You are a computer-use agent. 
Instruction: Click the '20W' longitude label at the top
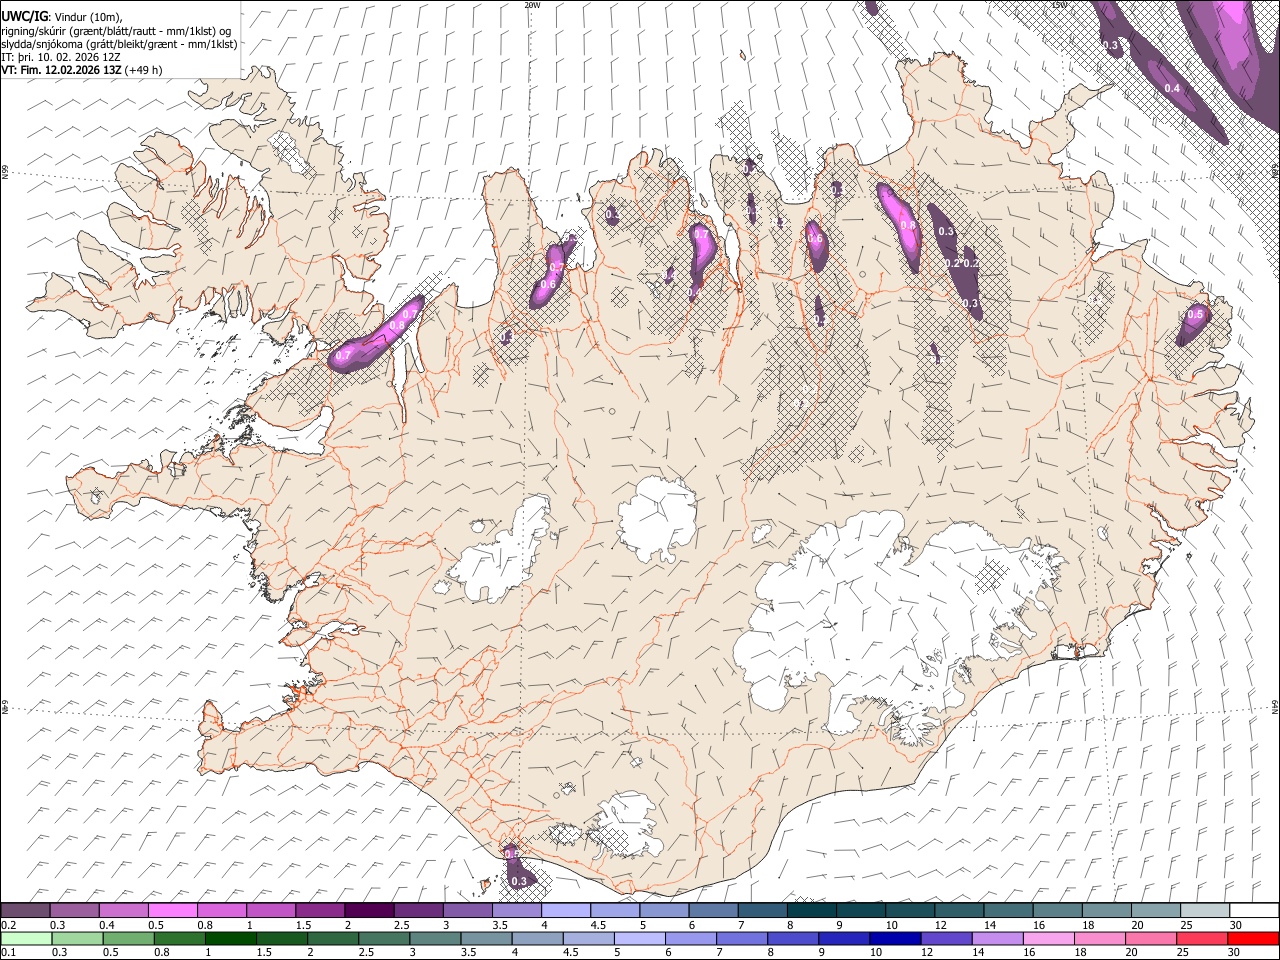coord(533,5)
